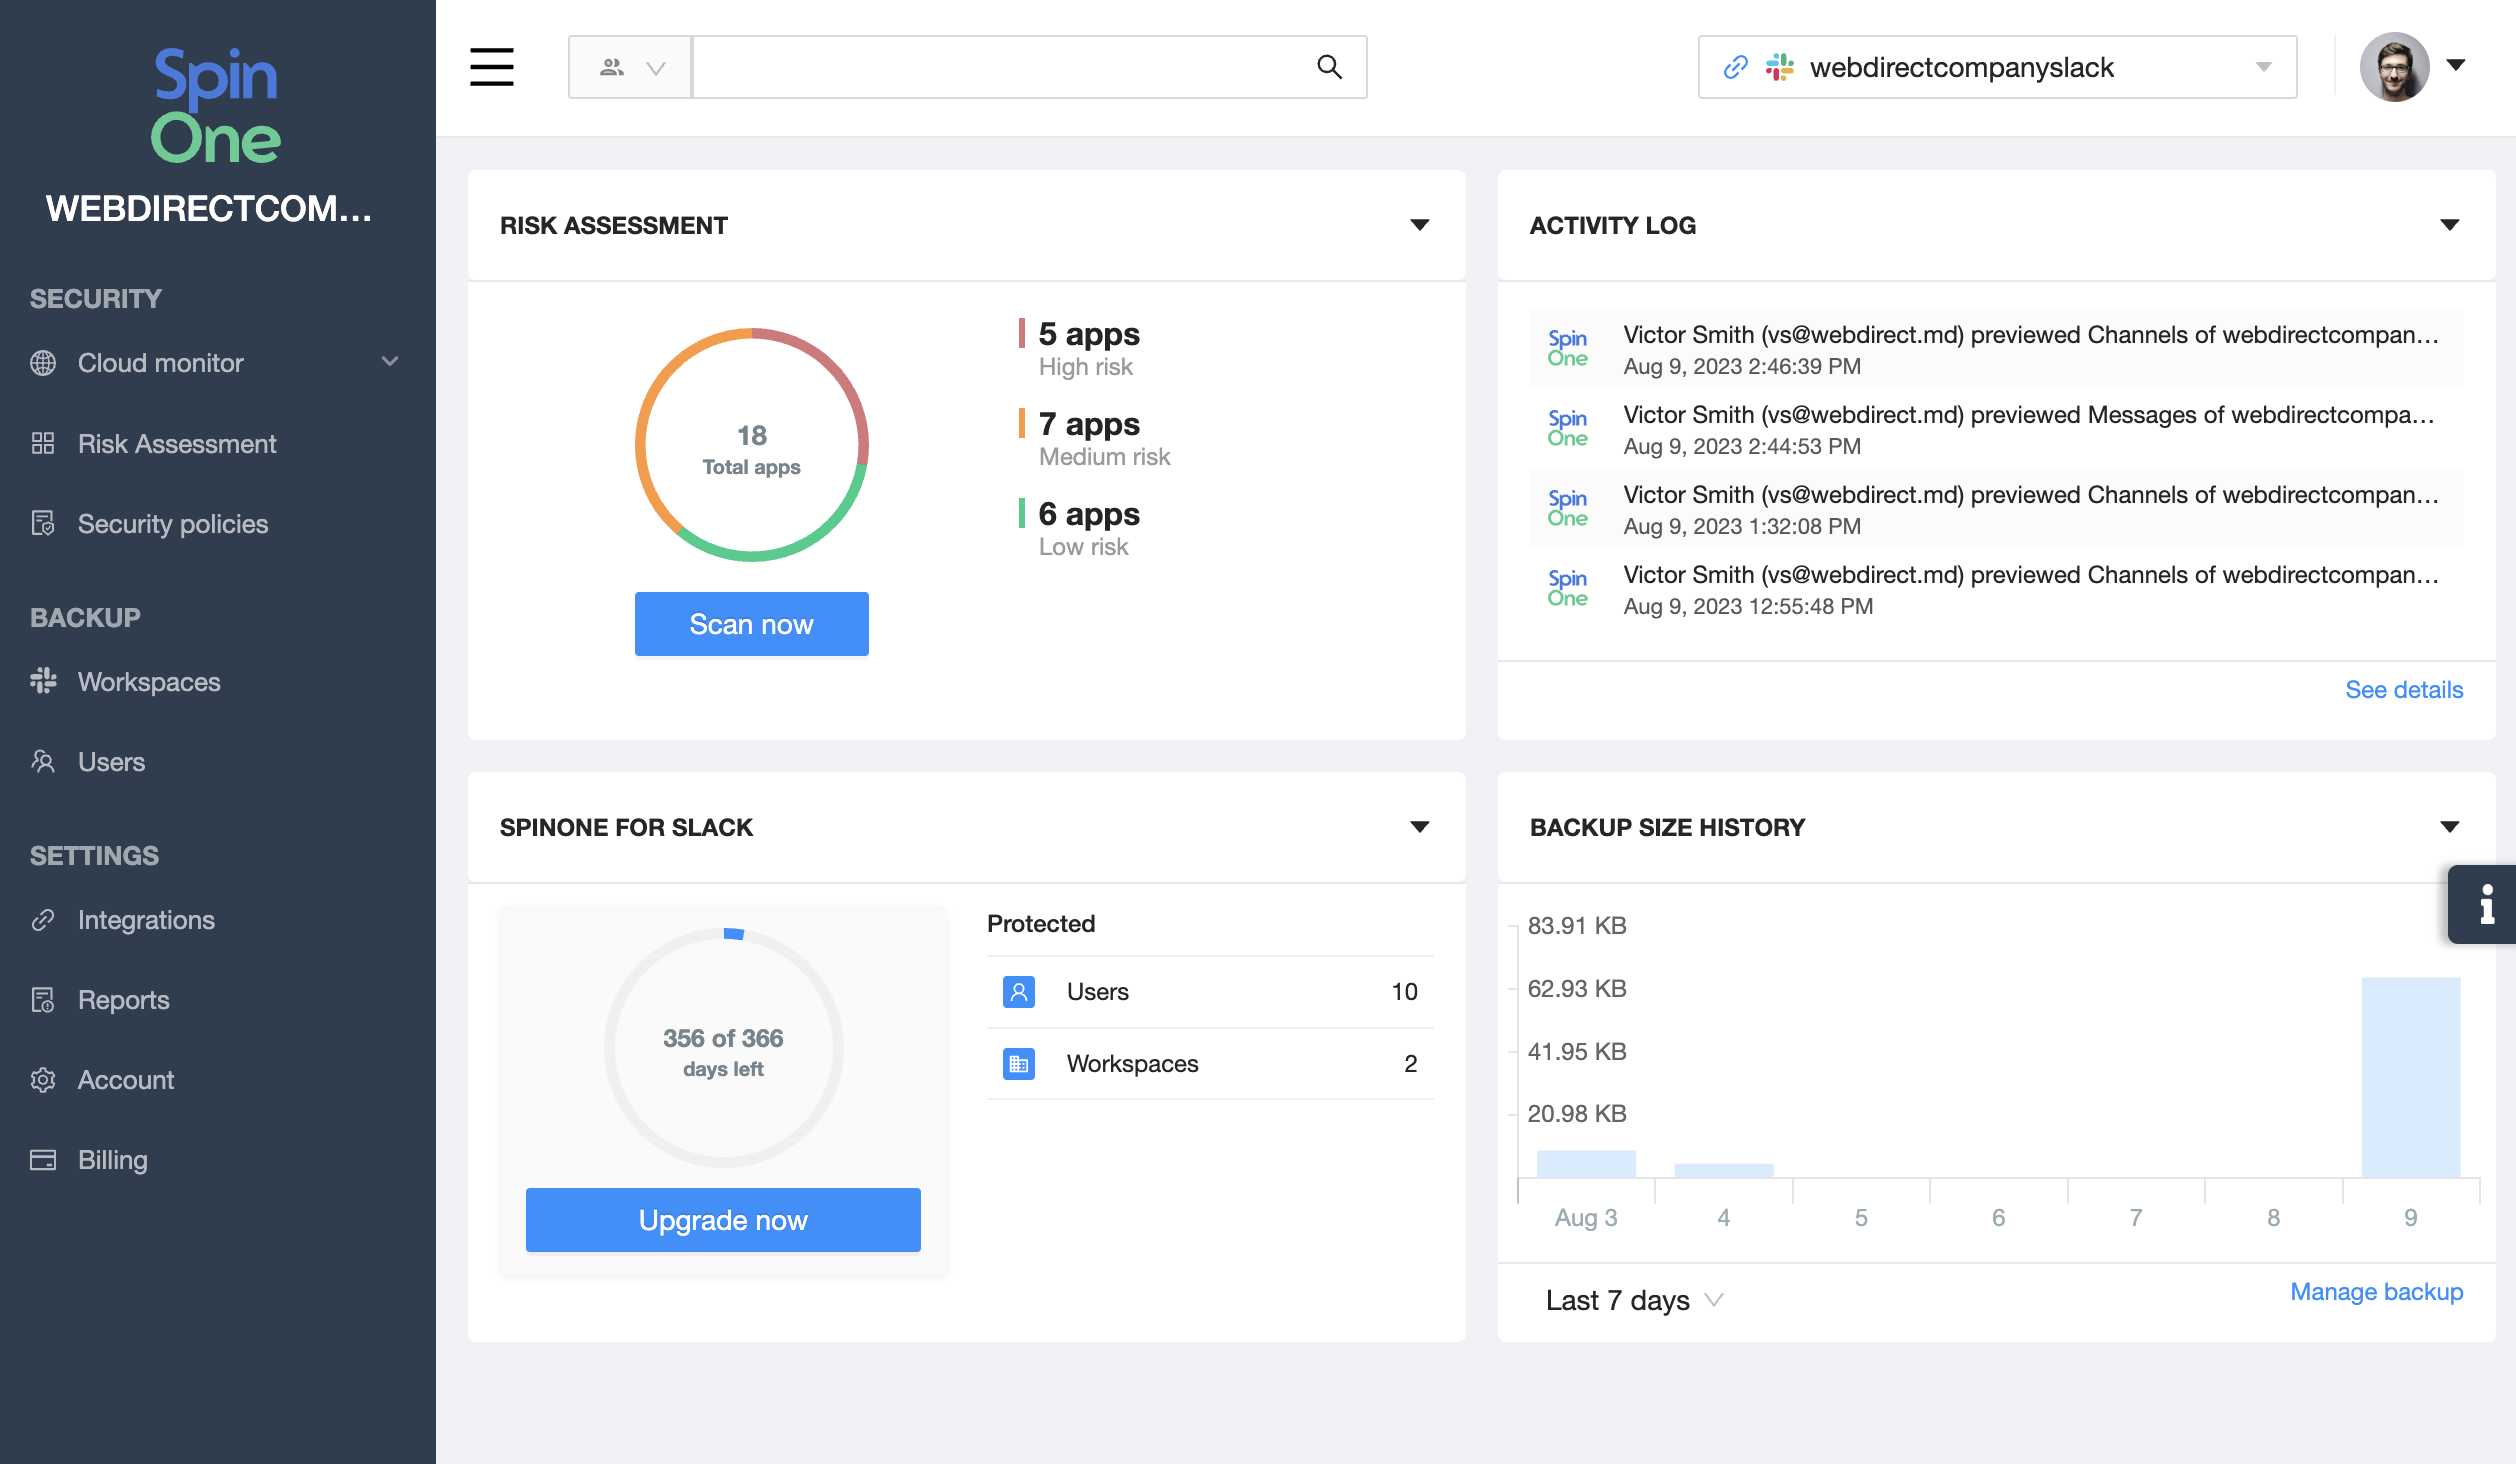
Task: Collapse the Activity Log panel
Action: coord(2449,225)
